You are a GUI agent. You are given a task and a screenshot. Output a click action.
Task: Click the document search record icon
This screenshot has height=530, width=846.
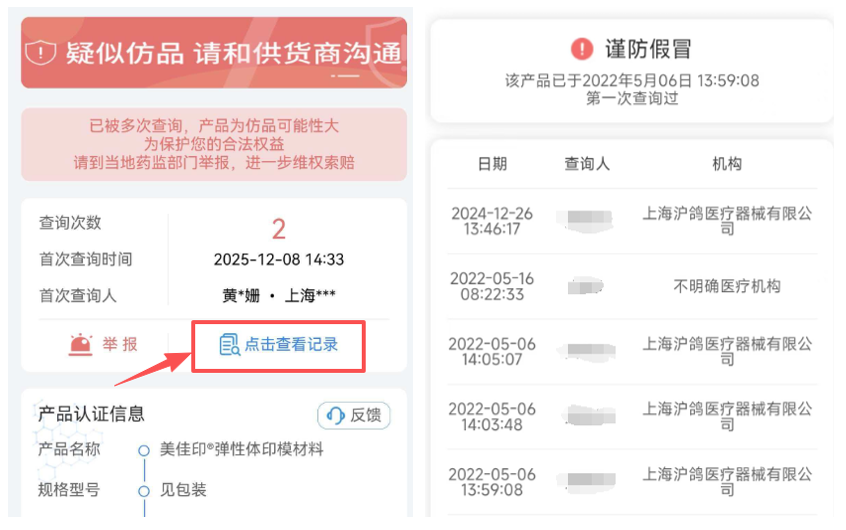229,345
